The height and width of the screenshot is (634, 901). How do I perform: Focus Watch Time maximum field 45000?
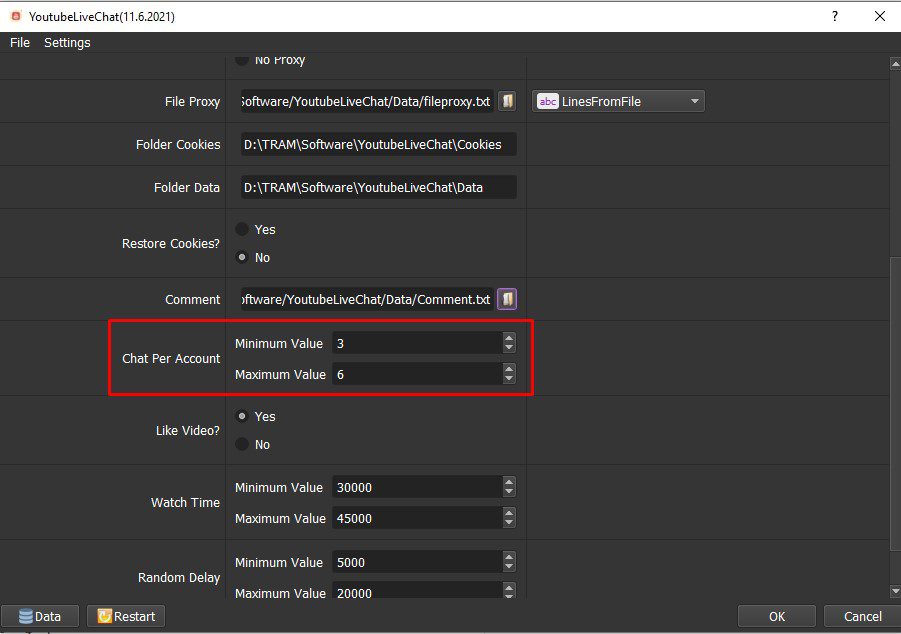coord(417,518)
